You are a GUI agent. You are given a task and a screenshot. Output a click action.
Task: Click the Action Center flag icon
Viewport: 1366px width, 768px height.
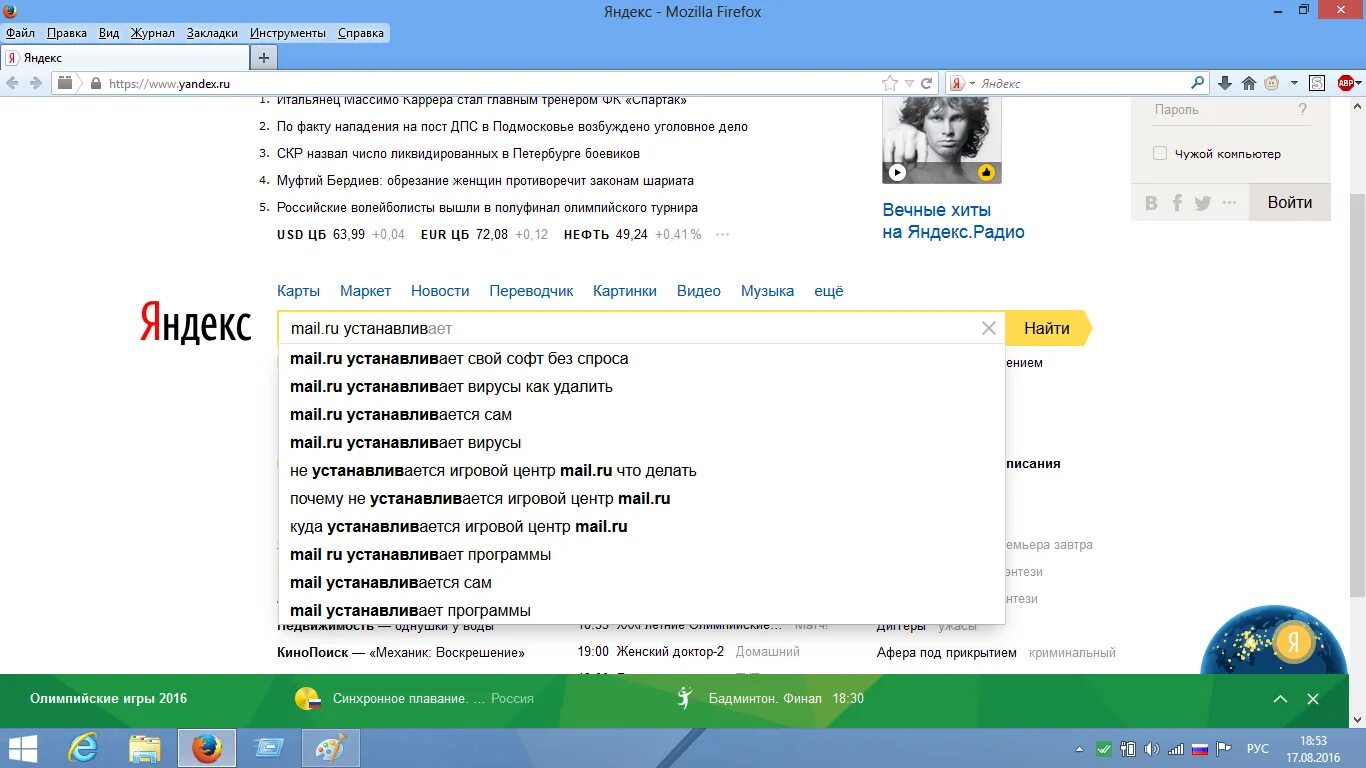1223,749
